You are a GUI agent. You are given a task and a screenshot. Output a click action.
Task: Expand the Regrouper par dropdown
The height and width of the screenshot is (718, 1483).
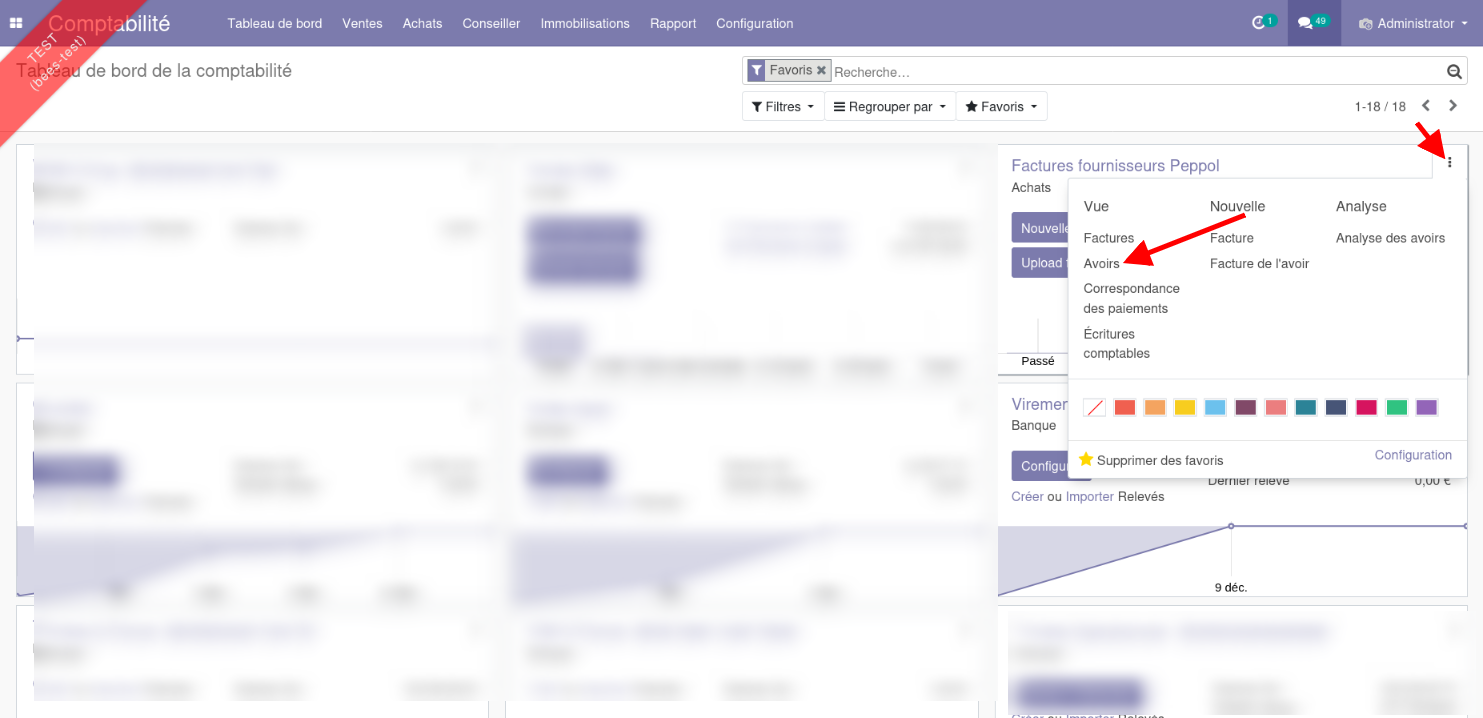(889, 107)
